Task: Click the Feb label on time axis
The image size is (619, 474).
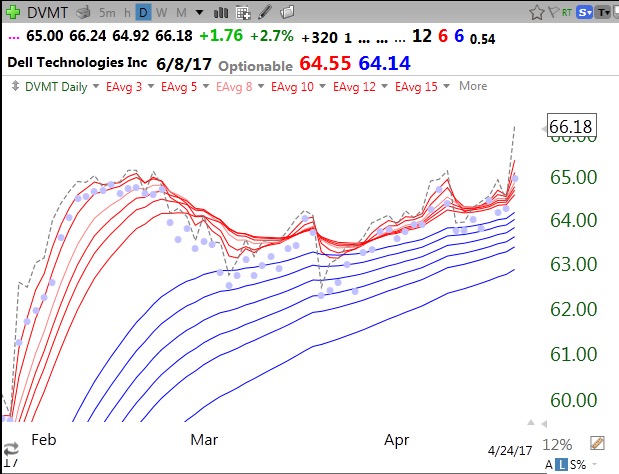Action: [44, 440]
